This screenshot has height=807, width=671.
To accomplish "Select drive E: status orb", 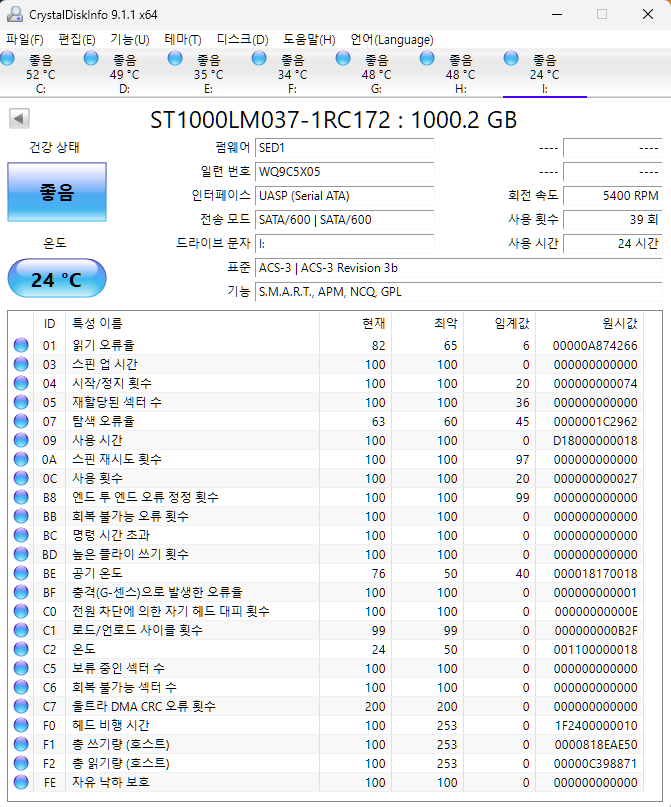I will coord(175,59).
